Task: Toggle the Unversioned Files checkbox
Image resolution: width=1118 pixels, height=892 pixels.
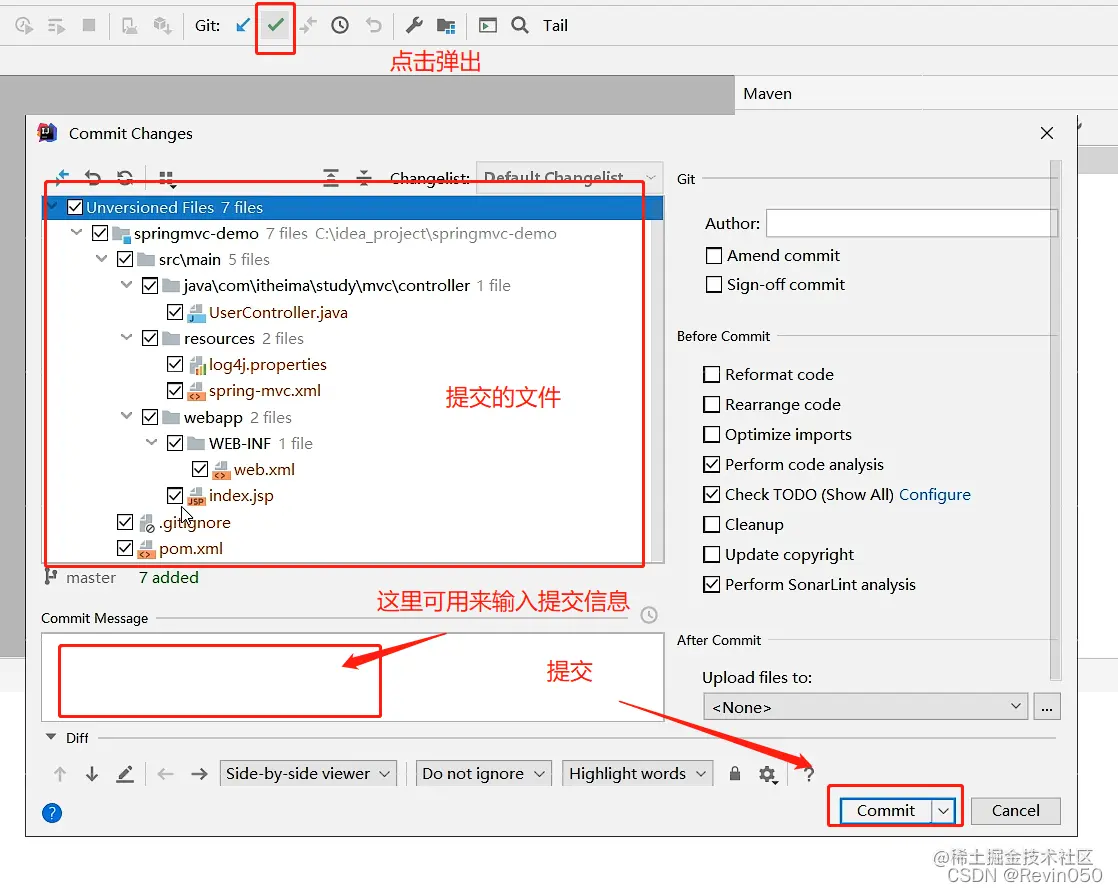Action: (x=75, y=207)
